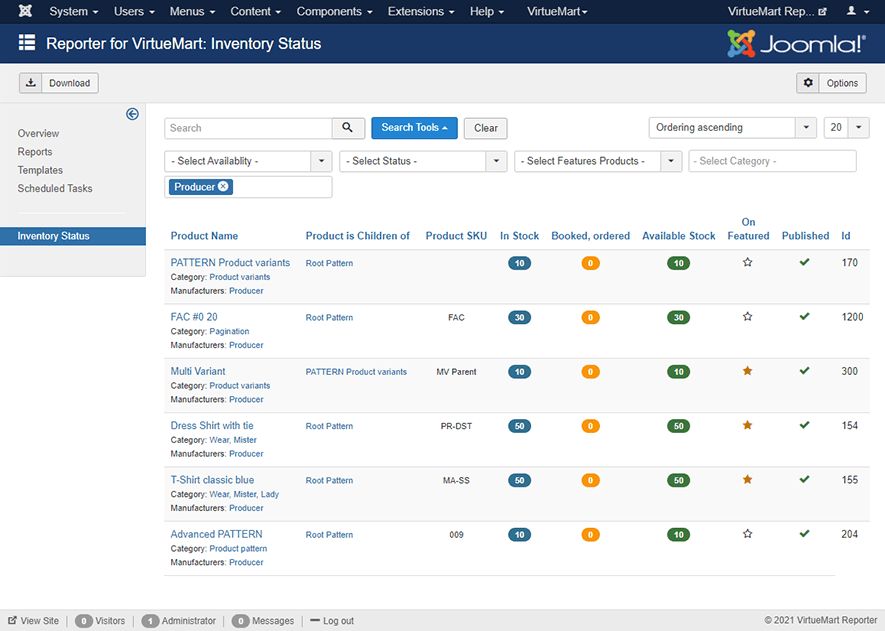Image resolution: width=885 pixels, height=631 pixels.
Task: Open T-Shirt classic blue product
Action: pos(212,480)
